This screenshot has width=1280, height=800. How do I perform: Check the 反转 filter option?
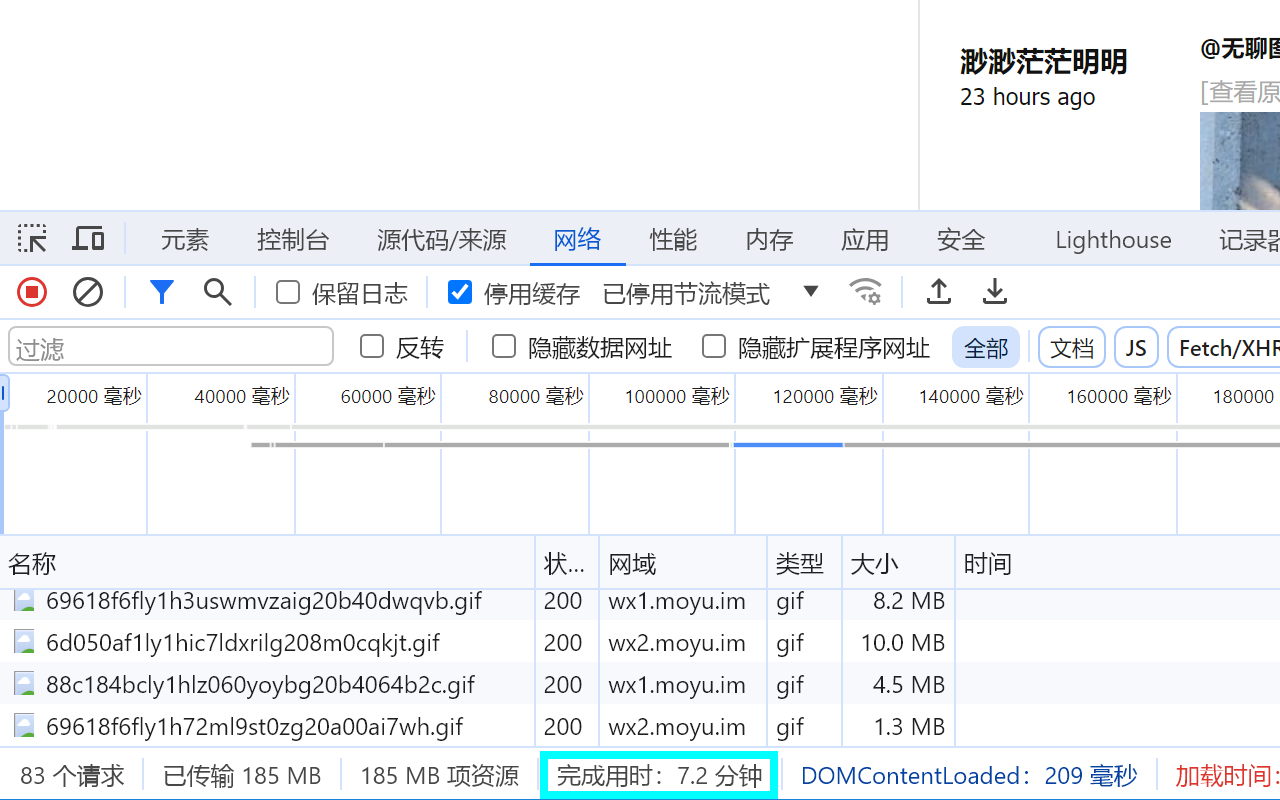[x=371, y=346]
